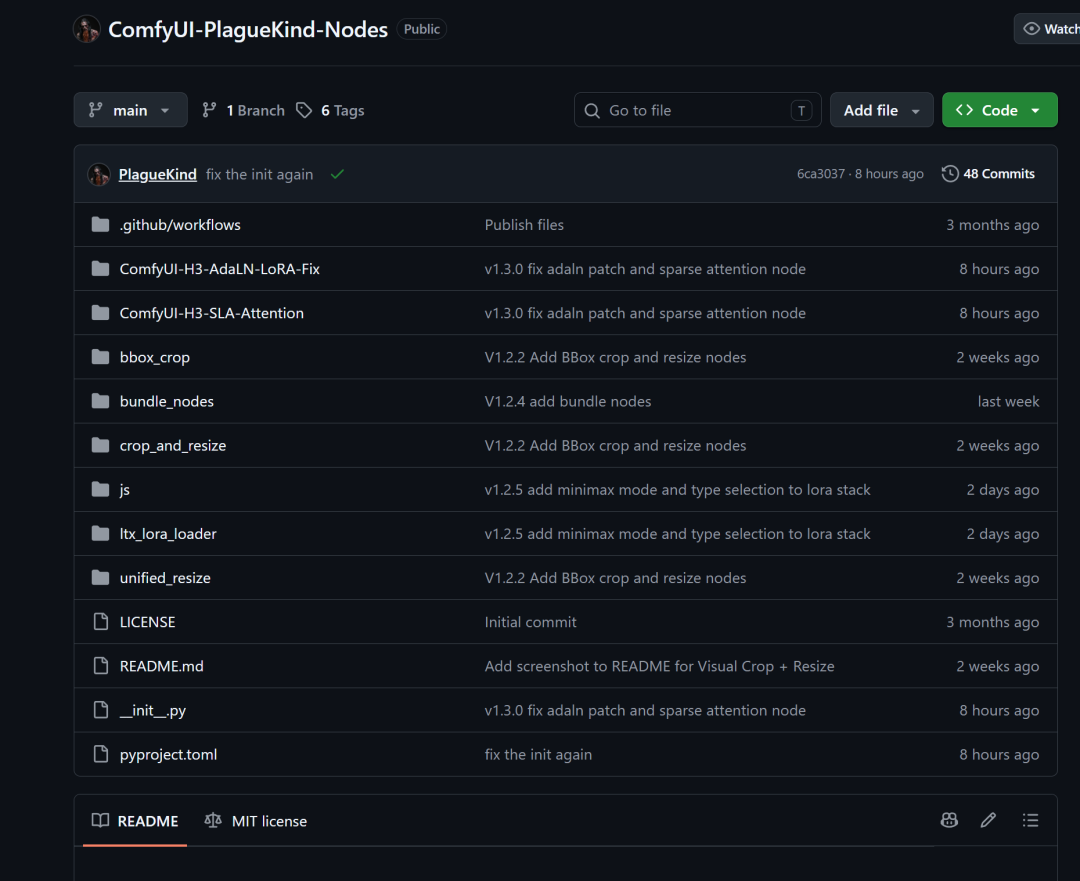Click the tag icon next to 6 Tags
This screenshot has width=1080, height=881.
304,110
